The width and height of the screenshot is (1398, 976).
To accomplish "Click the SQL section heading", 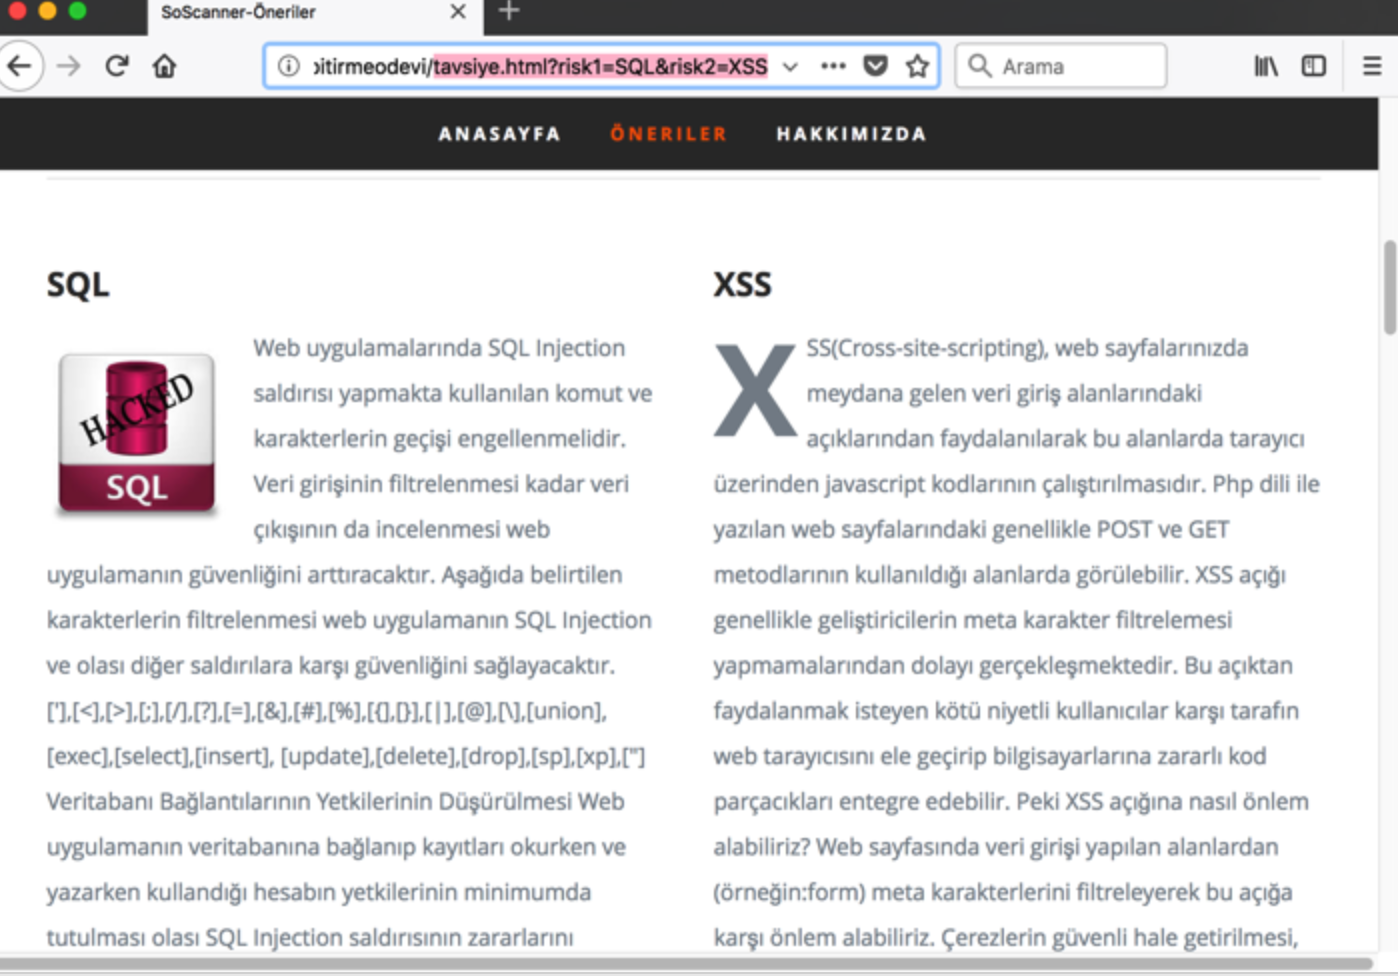I will pos(78,285).
